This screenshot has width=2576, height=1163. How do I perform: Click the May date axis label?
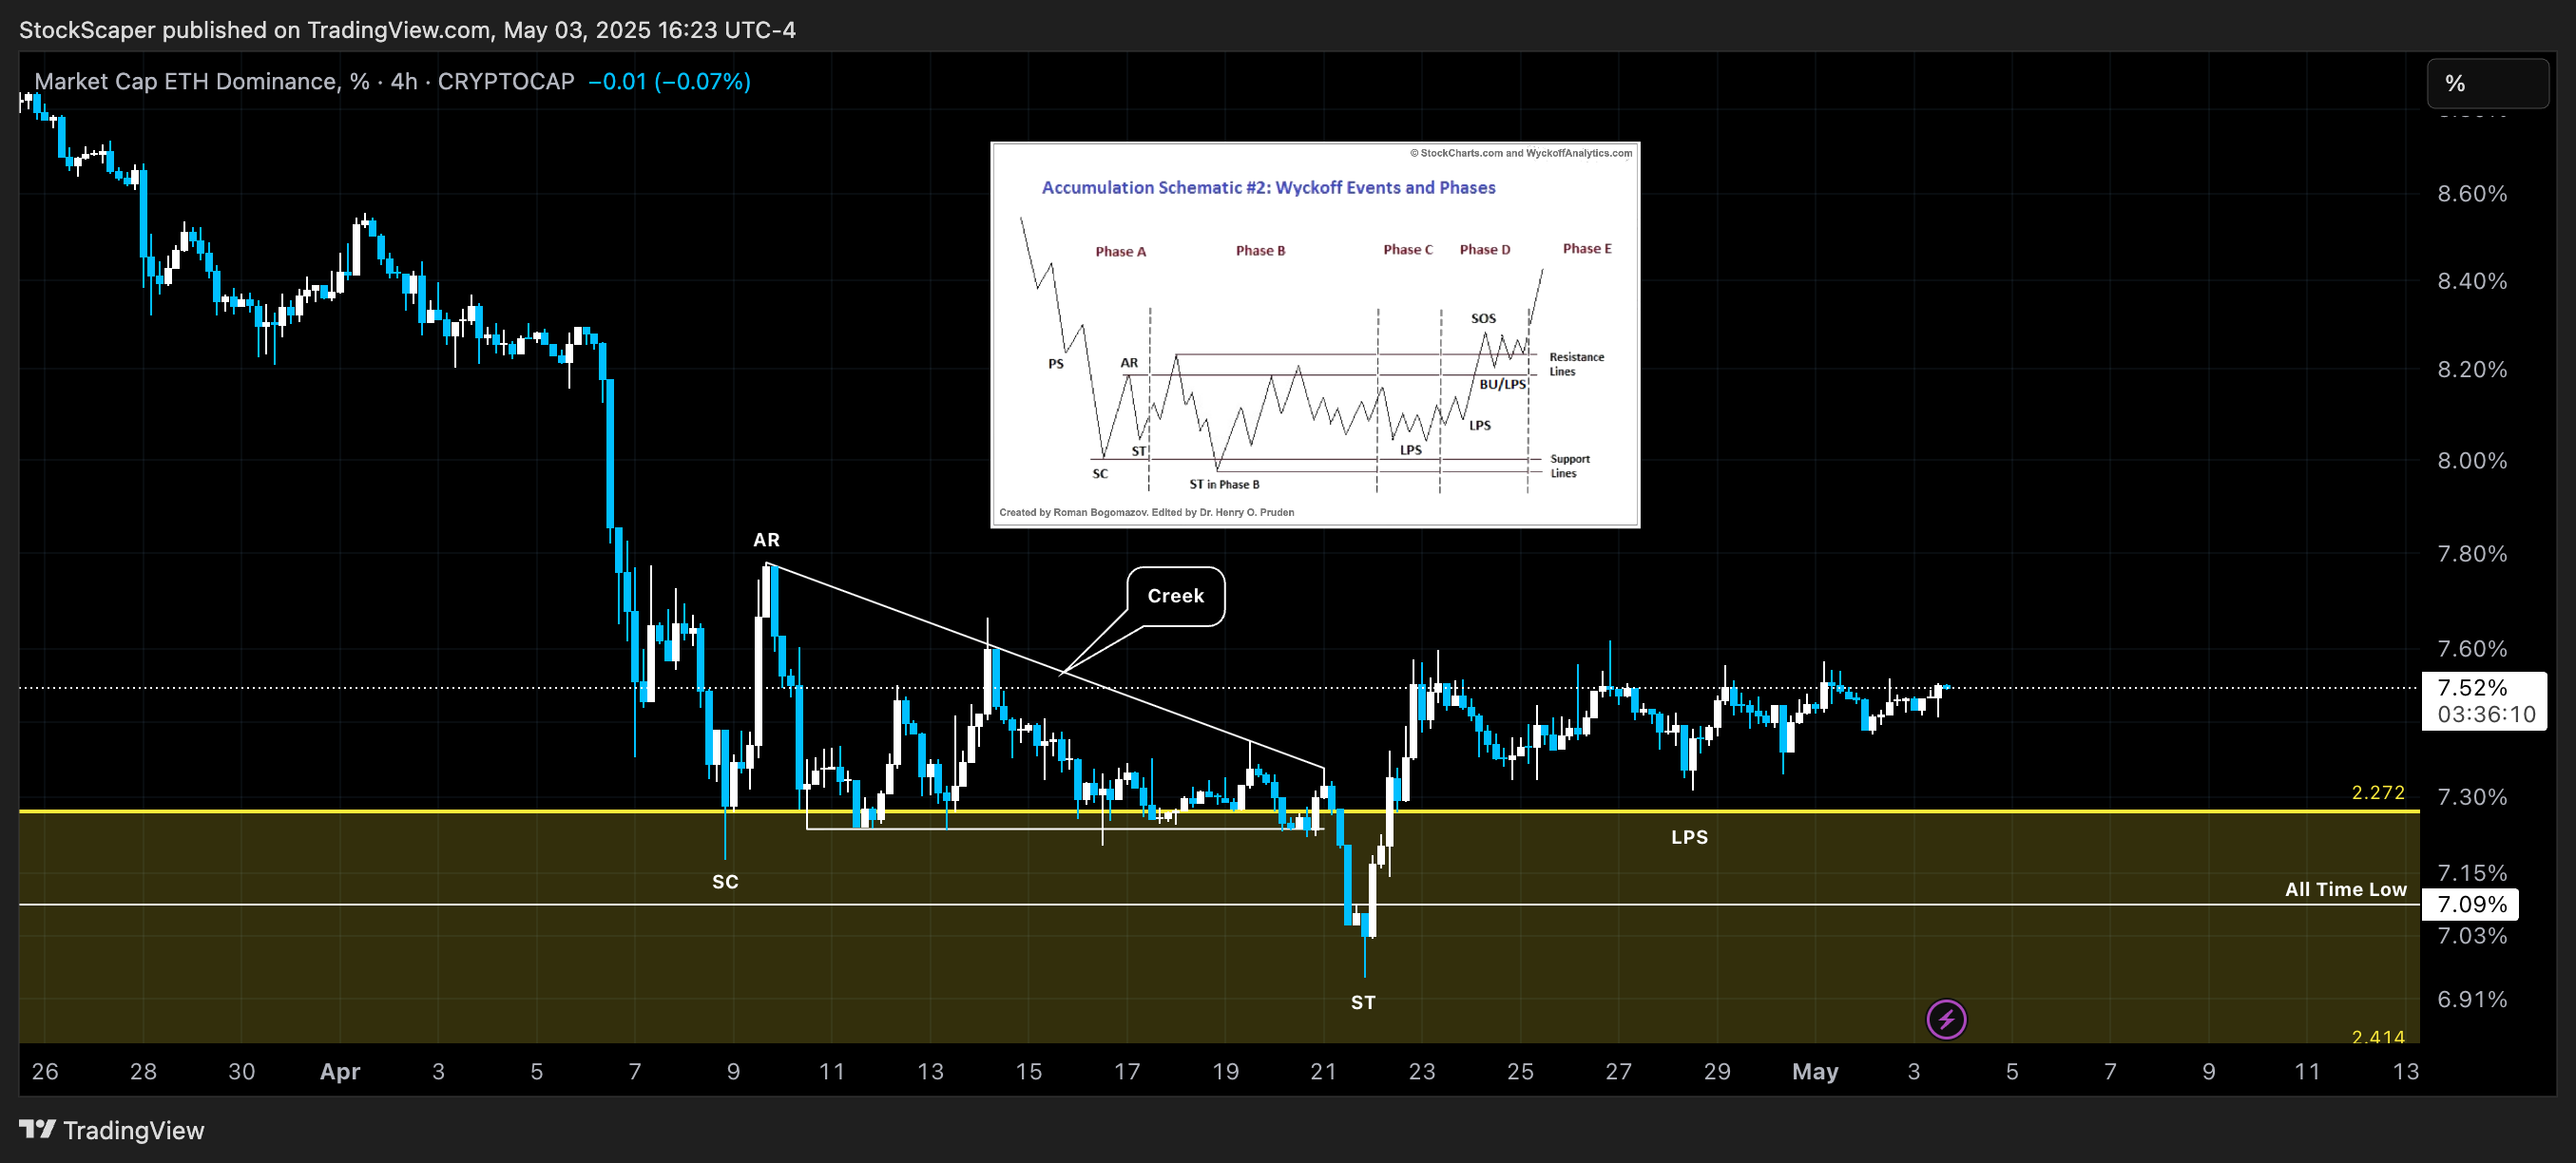[1815, 1071]
